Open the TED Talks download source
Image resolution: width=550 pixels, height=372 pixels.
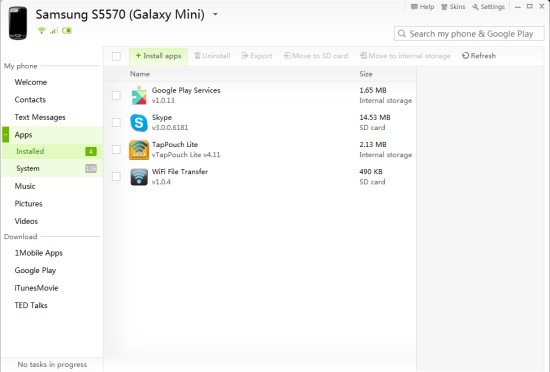[x=31, y=305]
